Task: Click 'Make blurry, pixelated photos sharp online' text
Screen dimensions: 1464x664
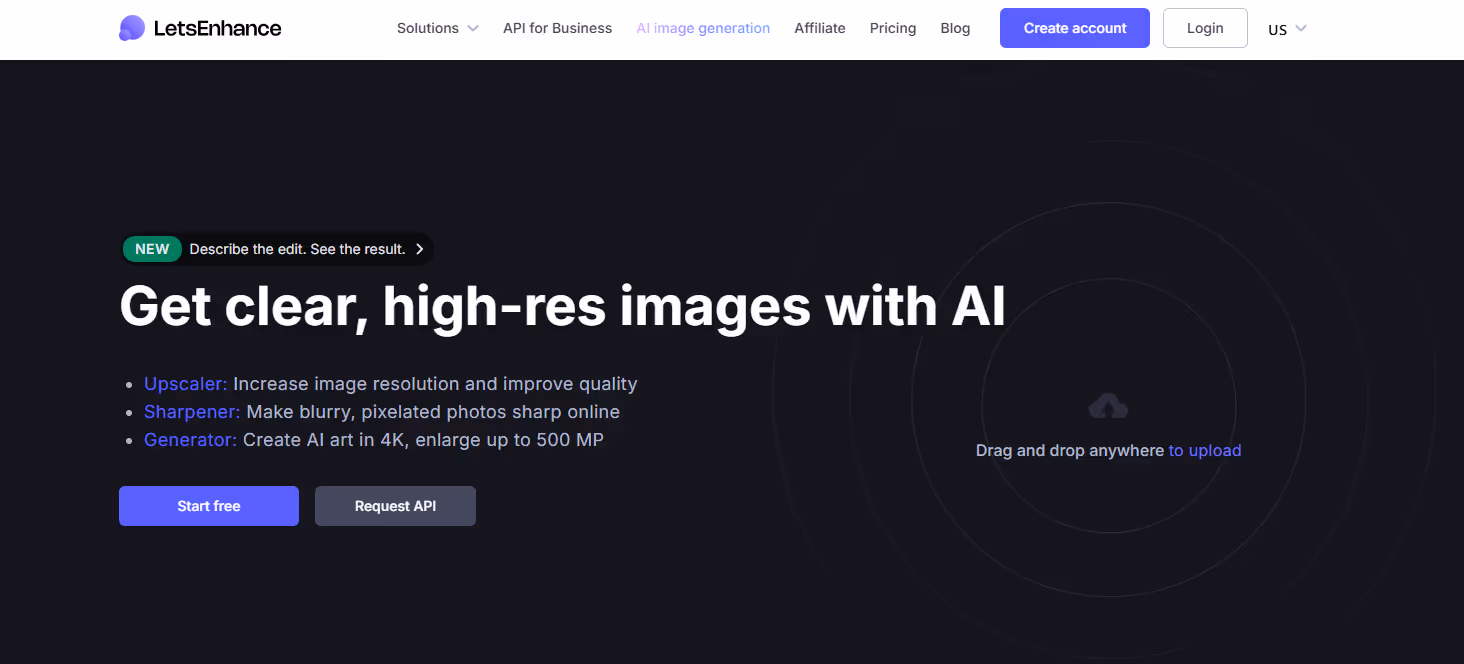Action: pos(433,412)
